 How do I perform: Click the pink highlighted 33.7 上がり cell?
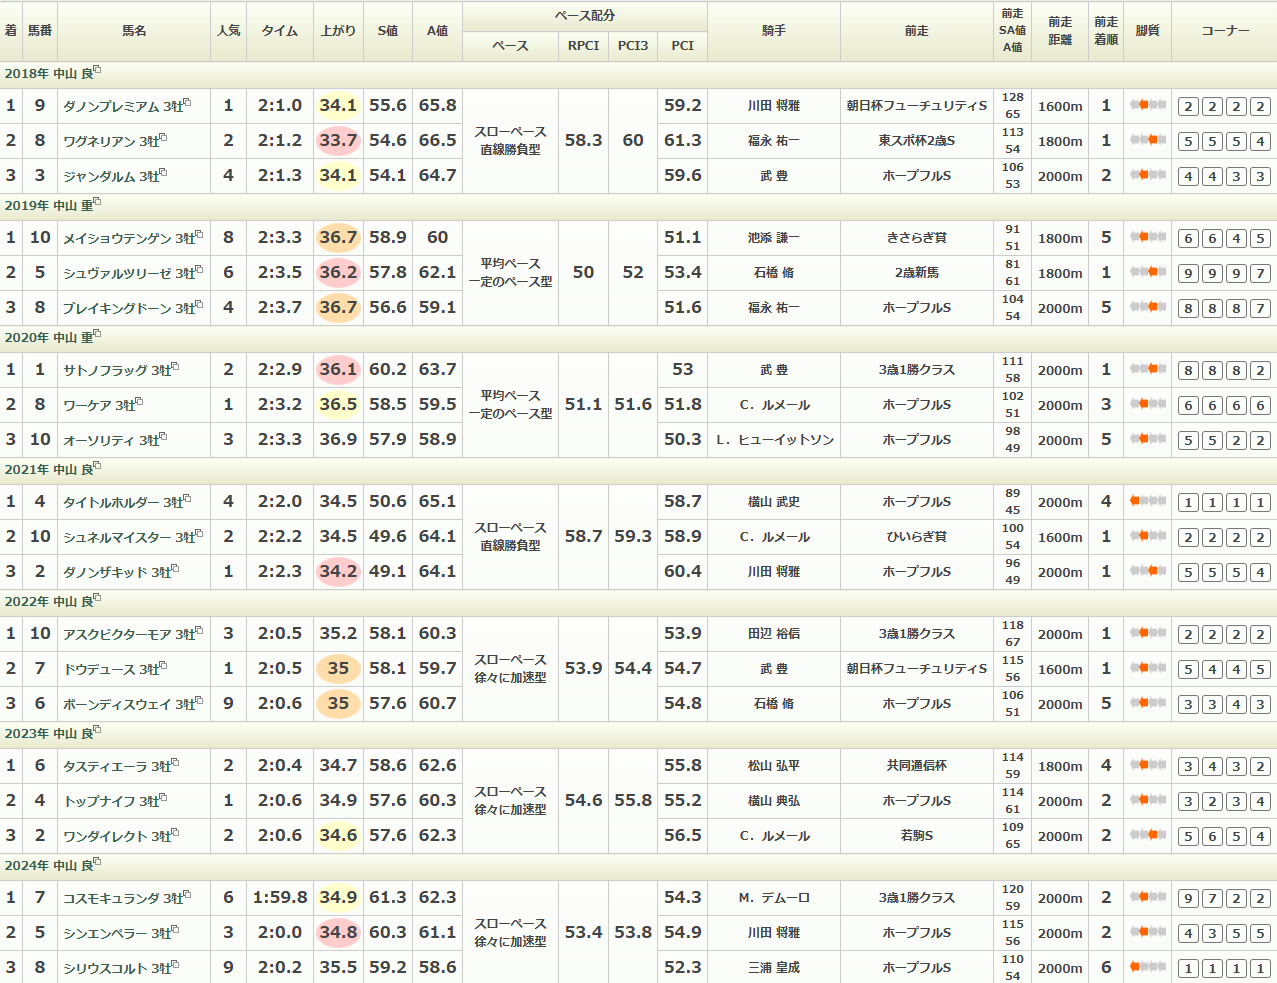[338, 141]
